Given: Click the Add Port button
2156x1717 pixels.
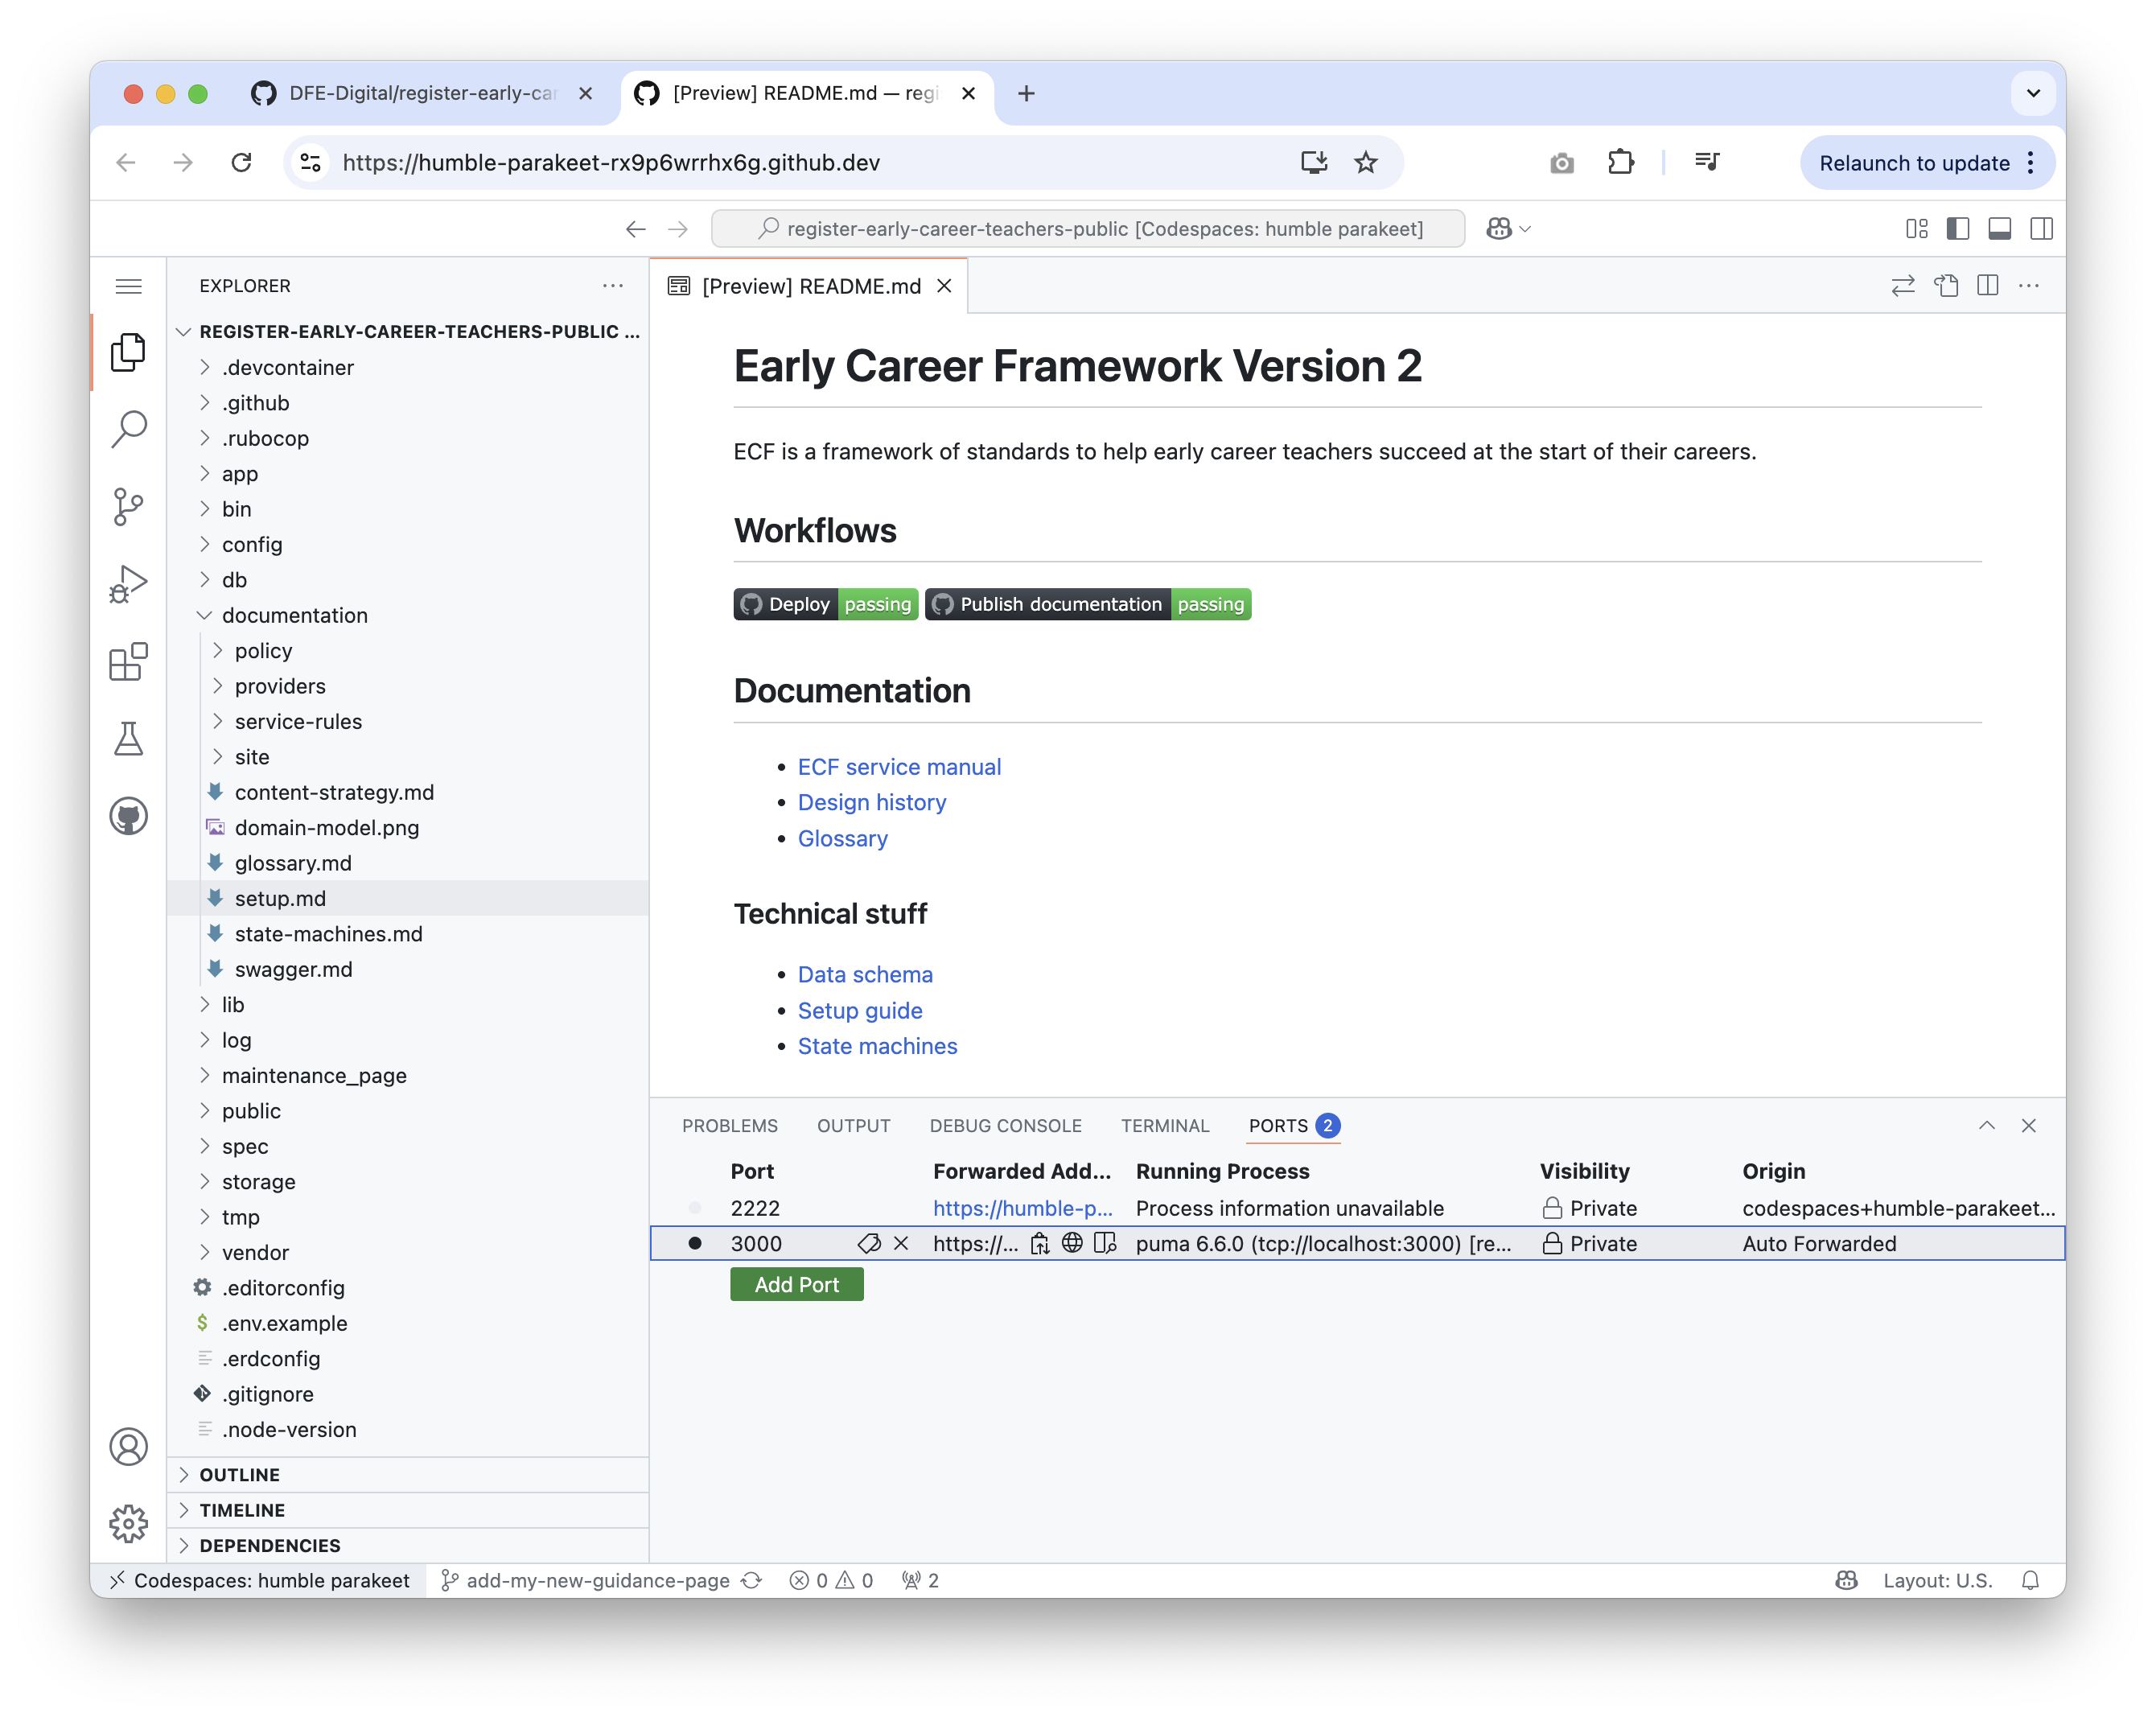Looking at the screenshot, I should (x=796, y=1284).
